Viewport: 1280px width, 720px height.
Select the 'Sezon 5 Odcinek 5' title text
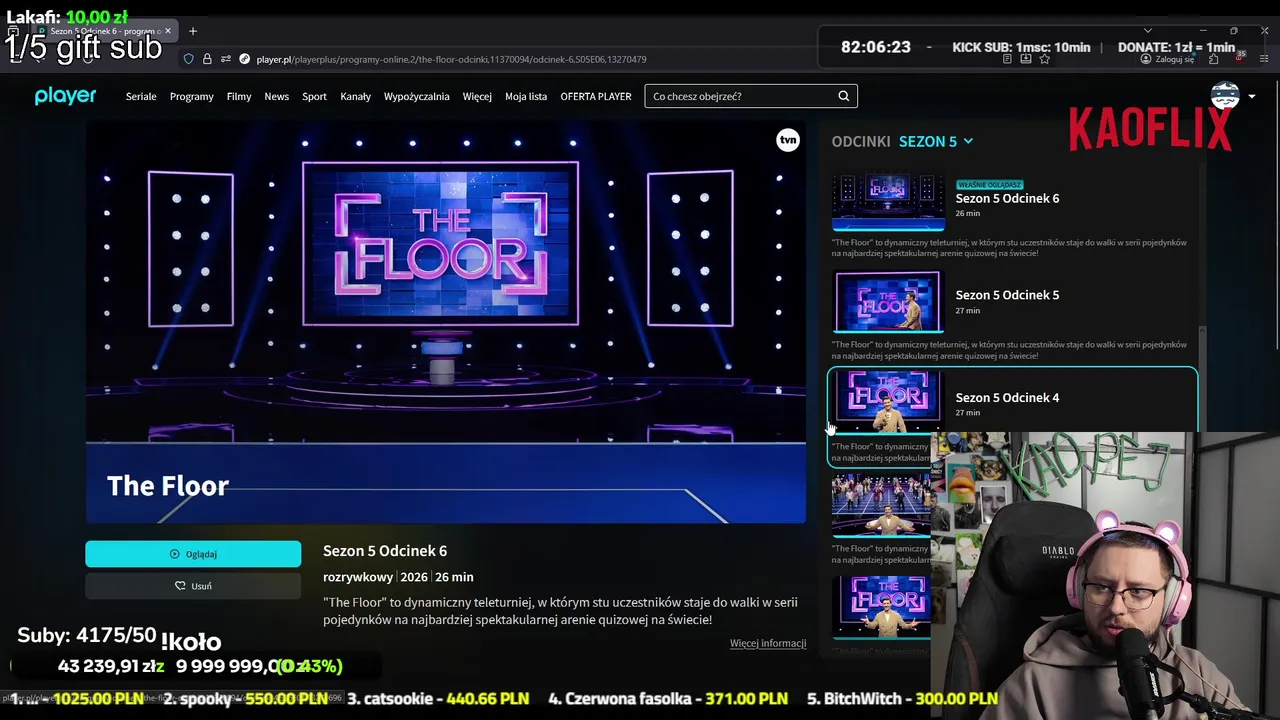coord(1007,295)
